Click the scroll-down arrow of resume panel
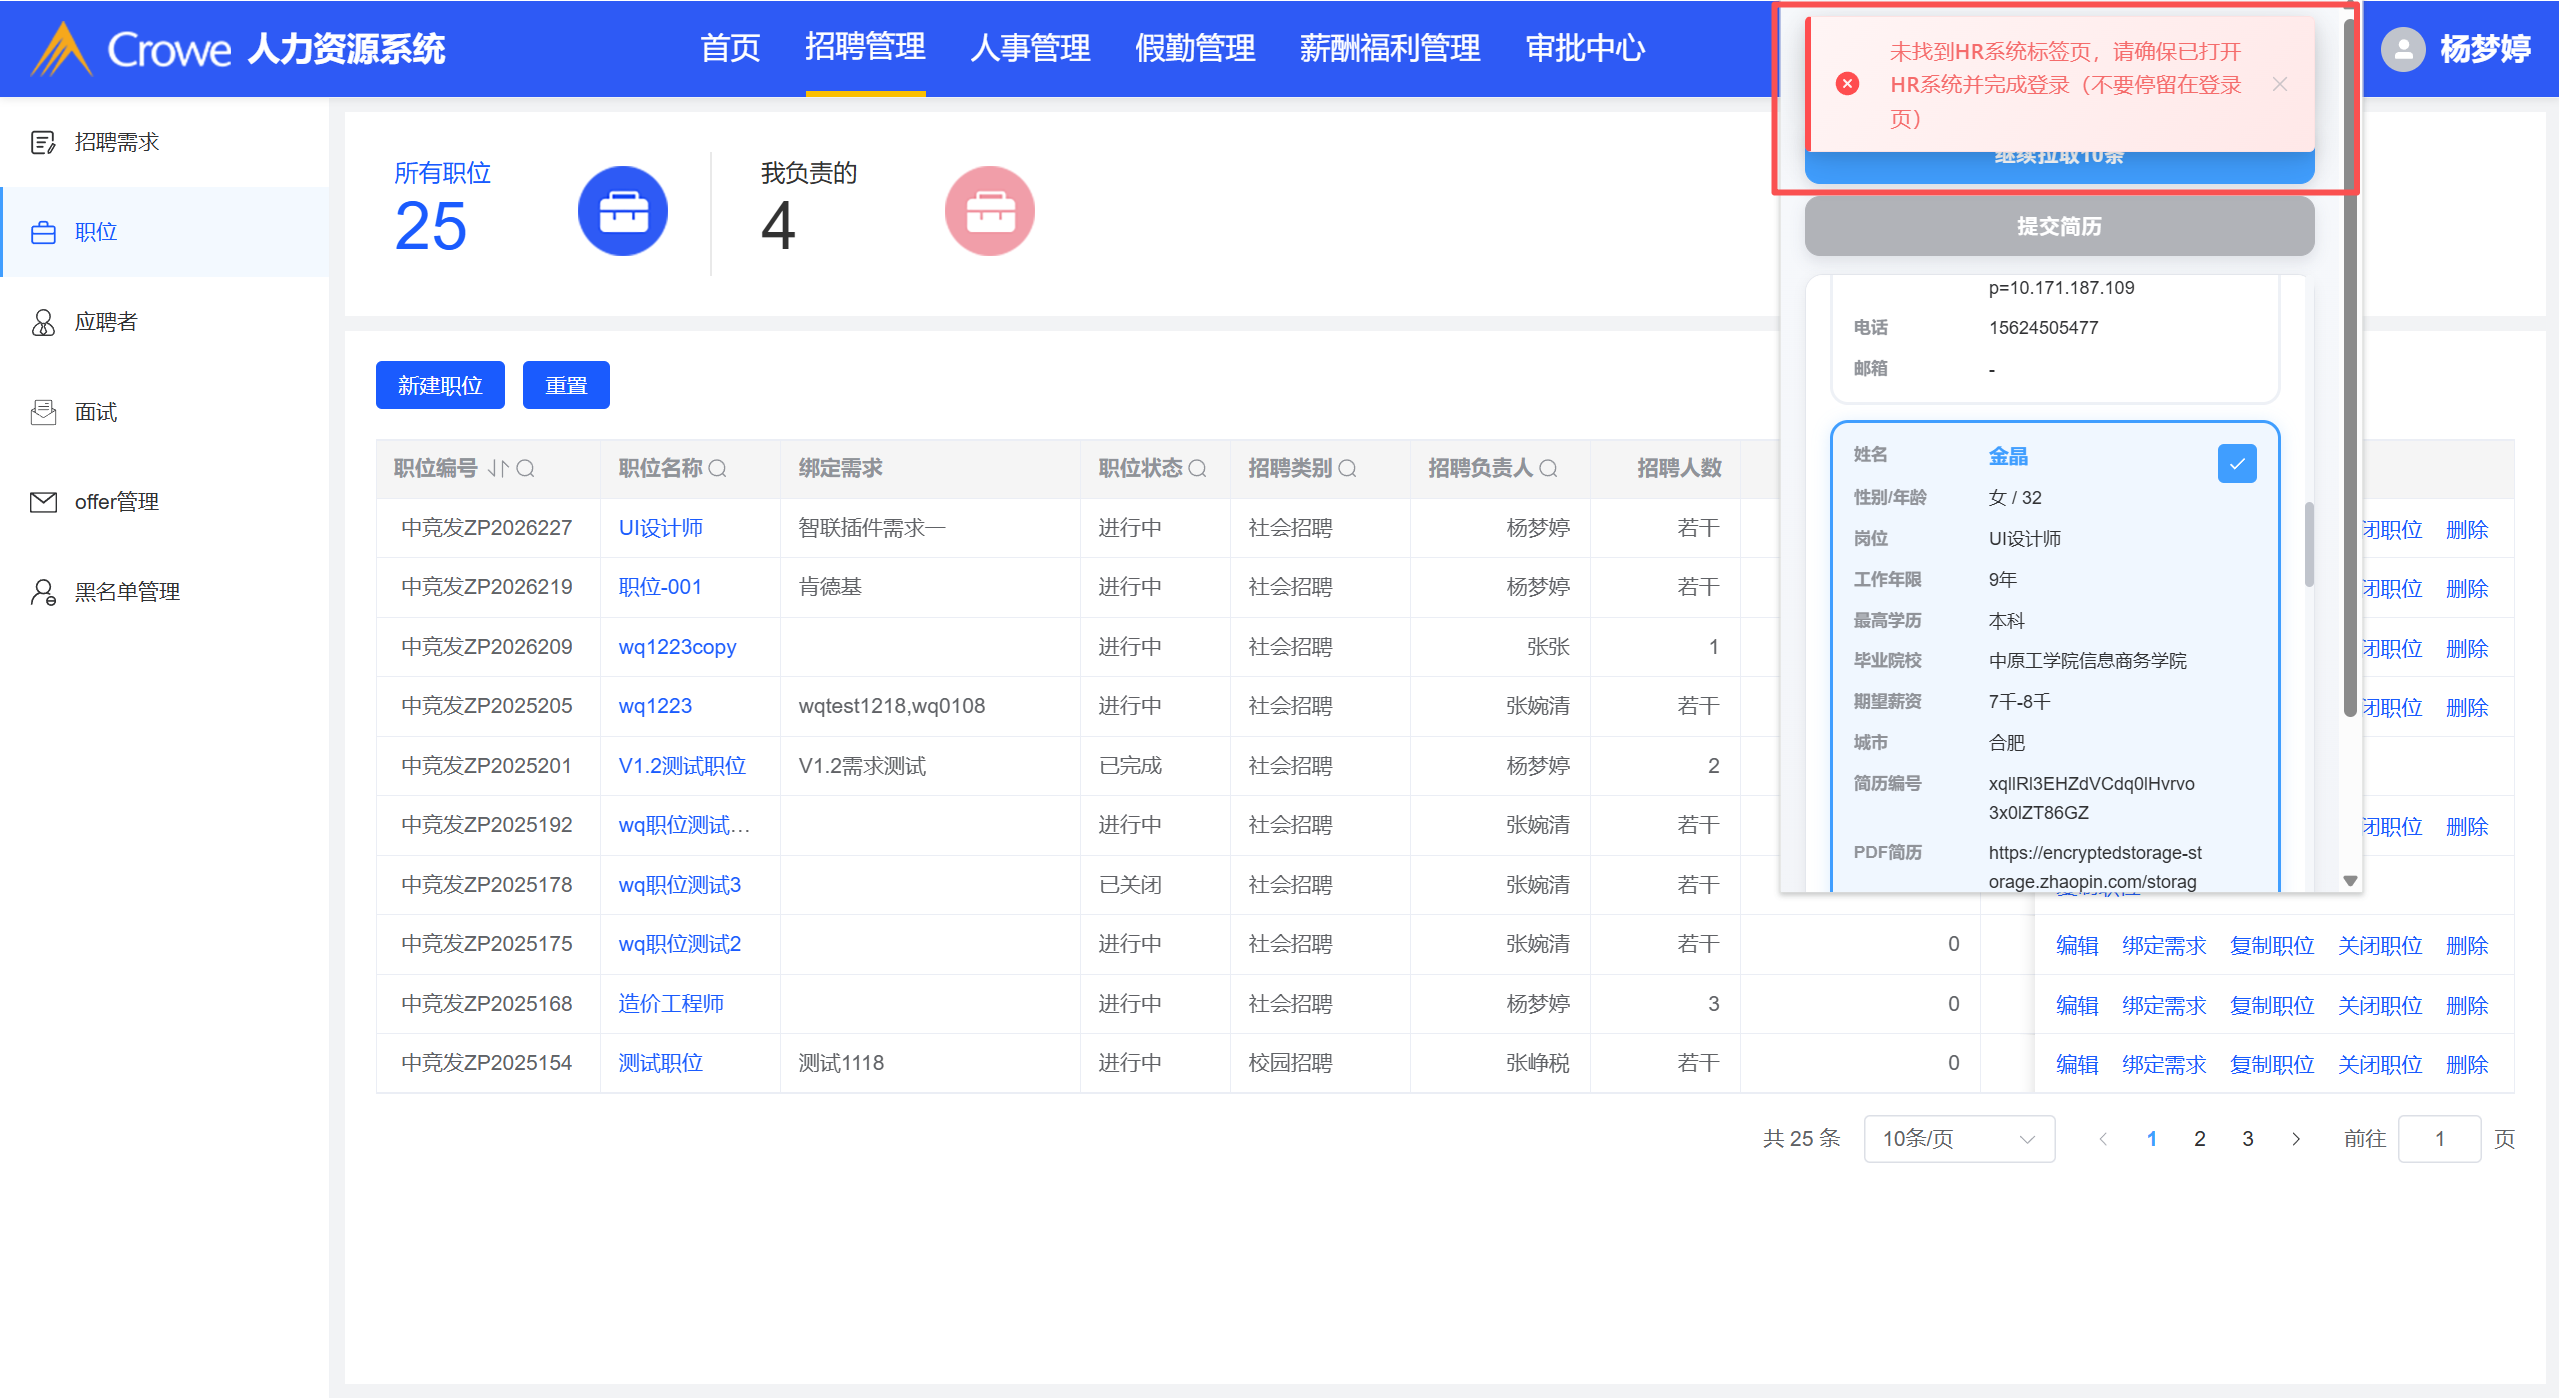The width and height of the screenshot is (2559, 1398). coord(2350,881)
